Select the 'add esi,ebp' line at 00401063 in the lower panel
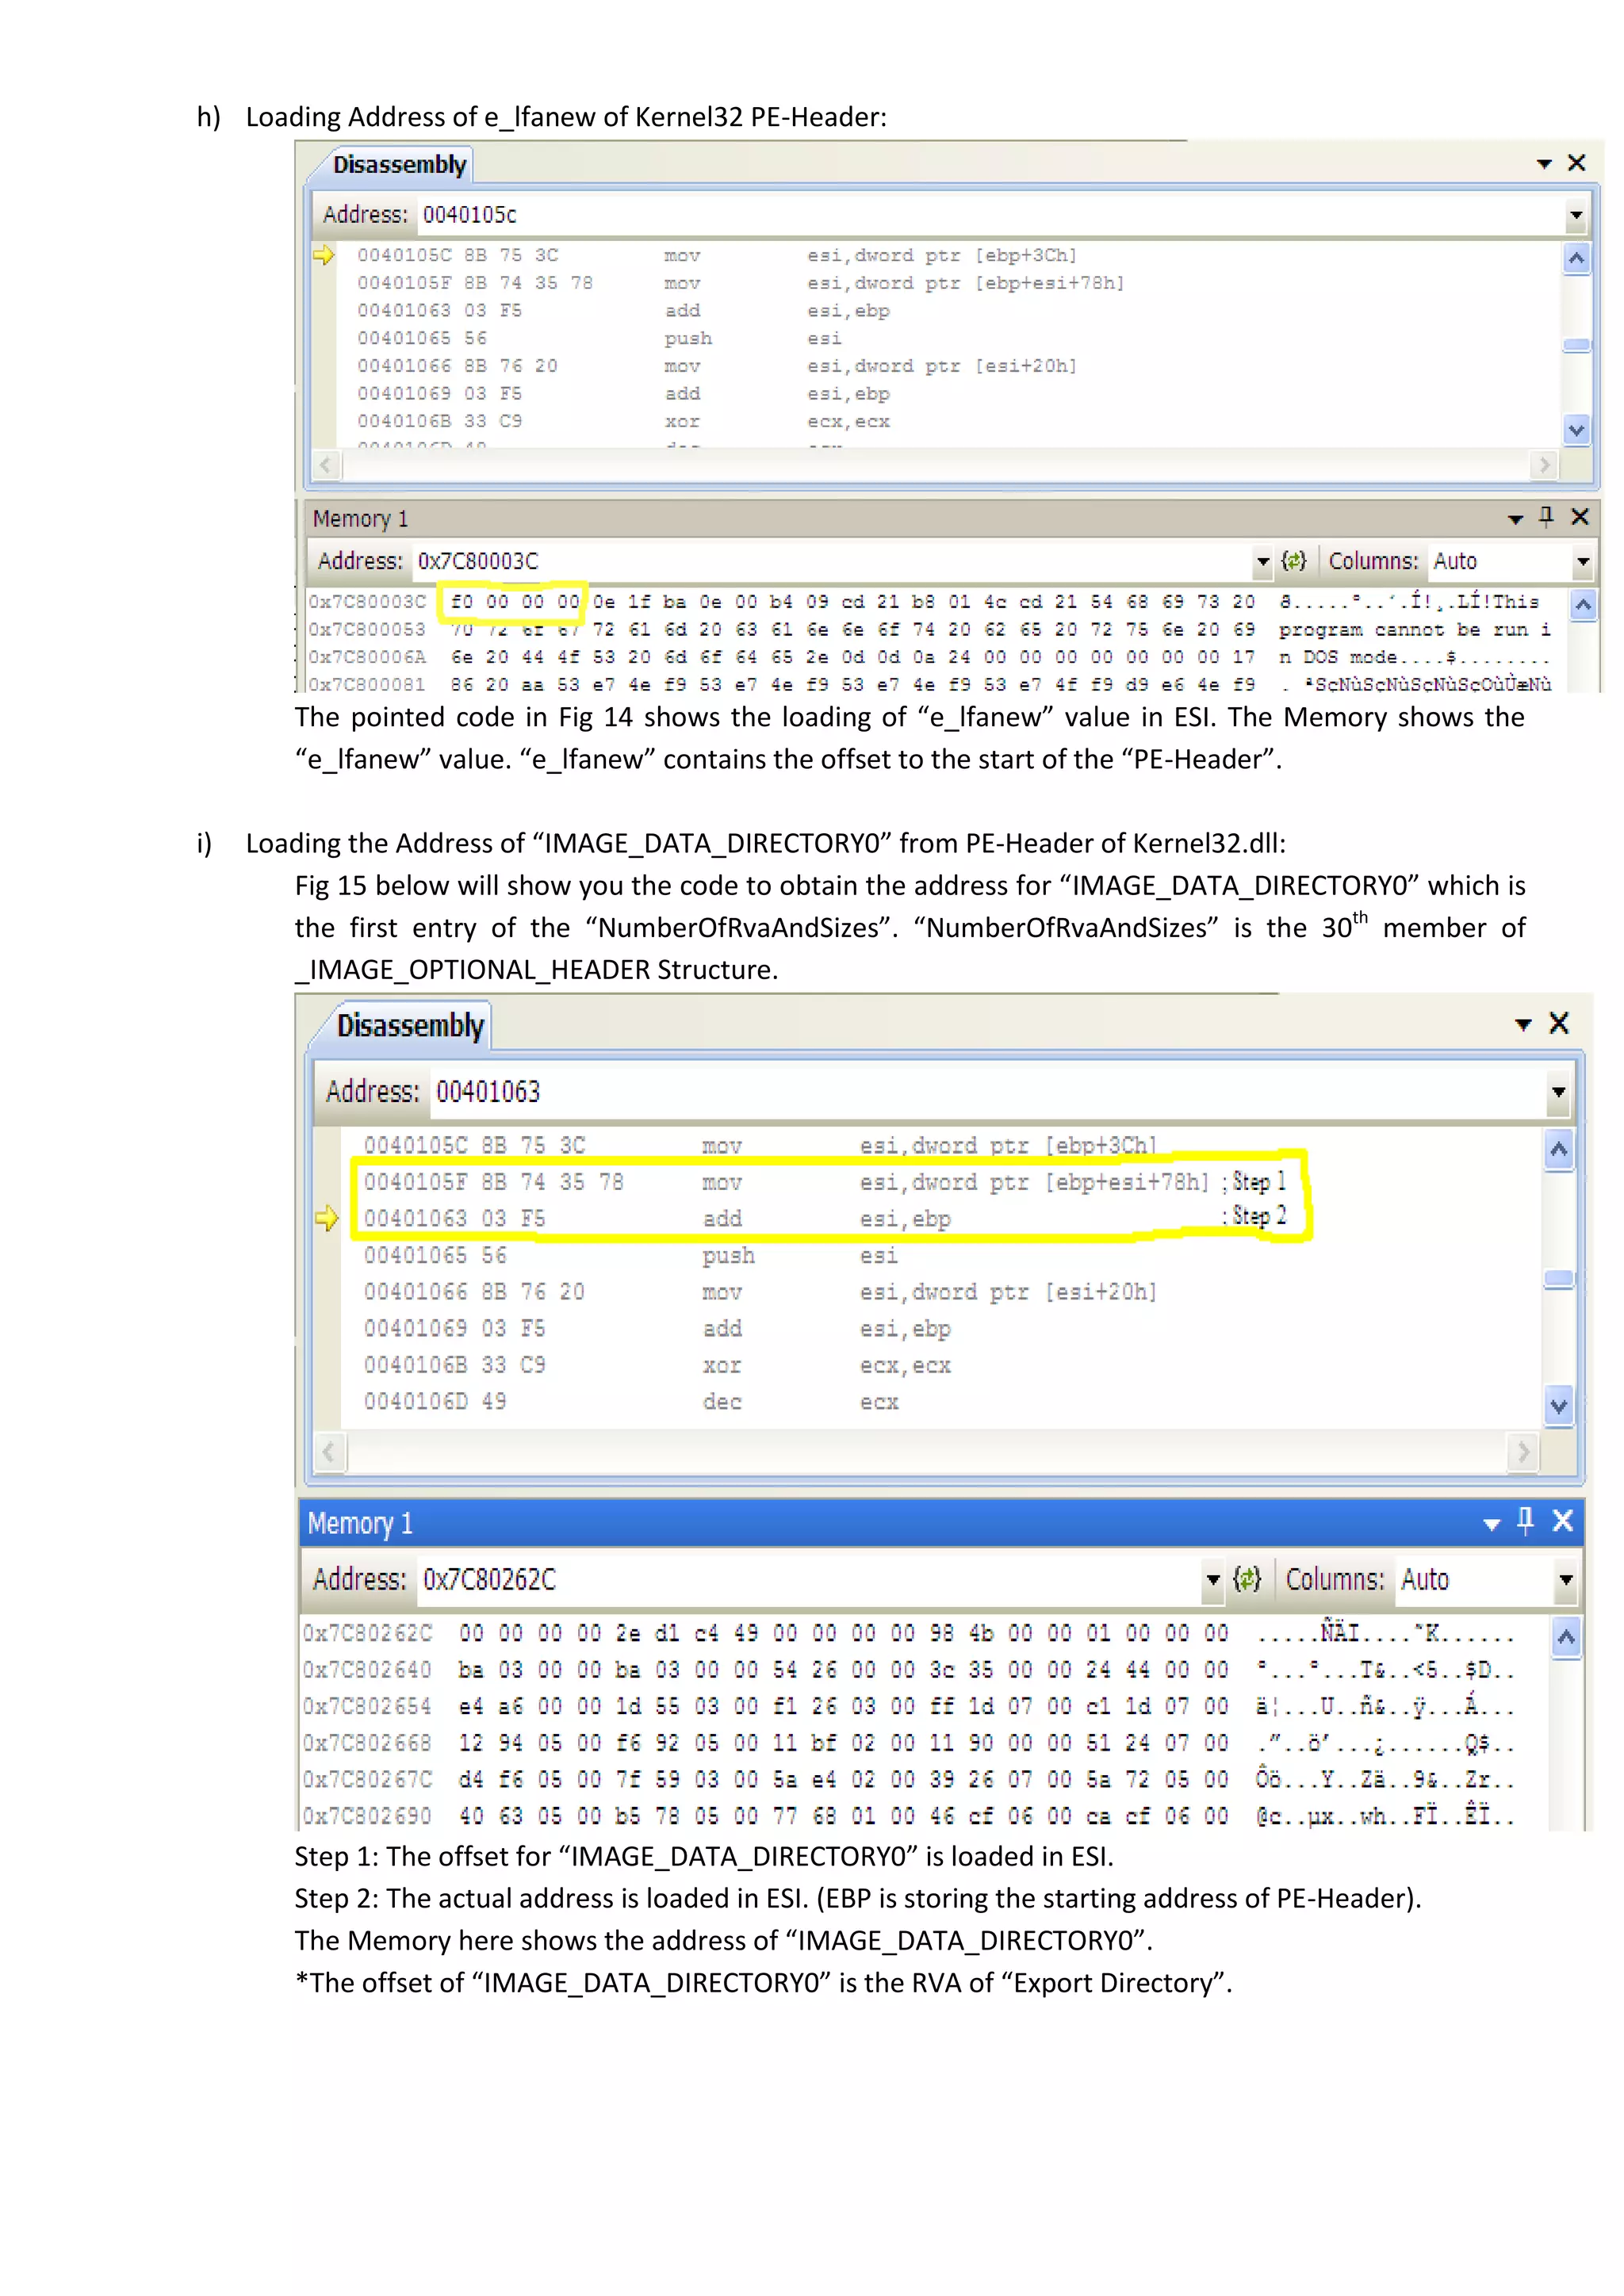This screenshot has height=2296, width=1624. (x=658, y=1218)
